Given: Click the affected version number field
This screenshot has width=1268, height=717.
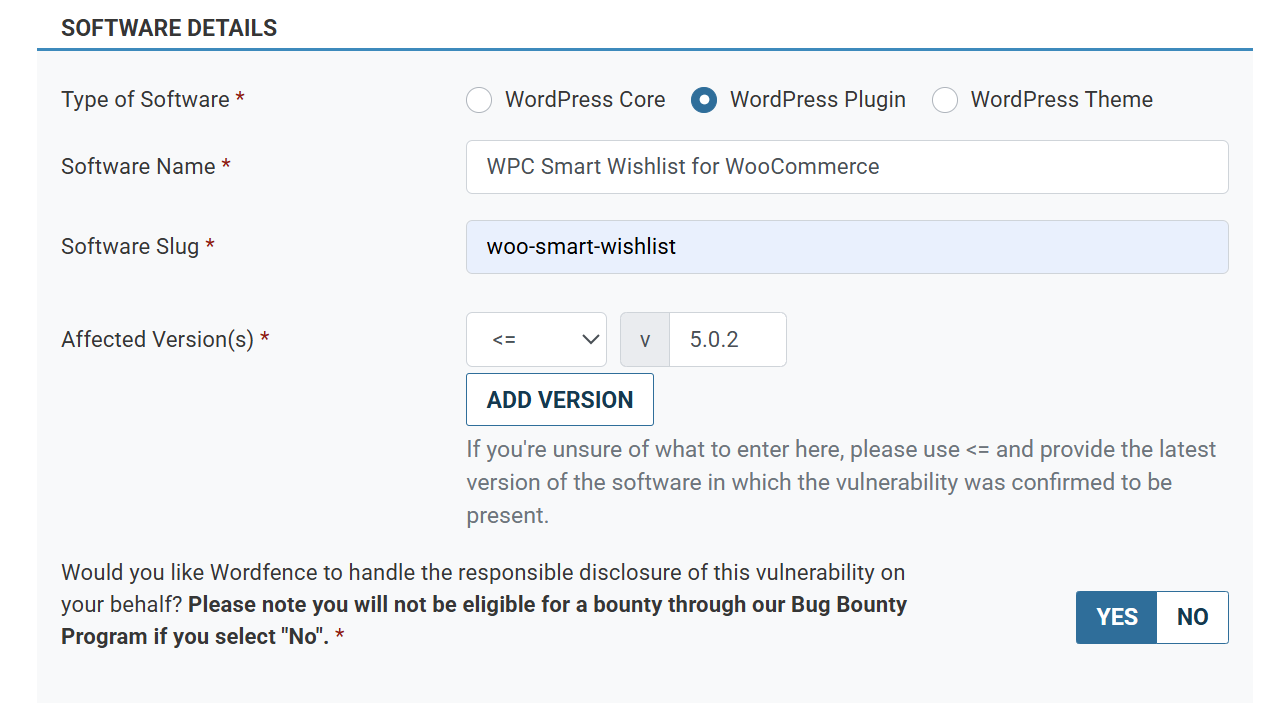Looking at the screenshot, I should click(x=727, y=340).
